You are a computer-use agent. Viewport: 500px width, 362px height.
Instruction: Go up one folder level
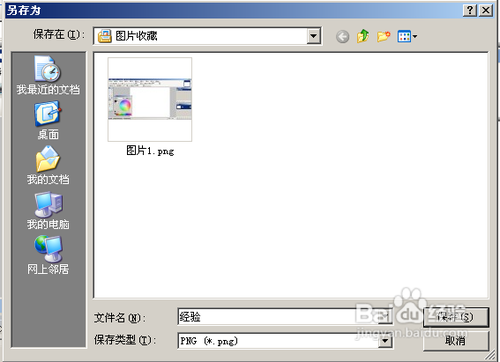pos(363,36)
